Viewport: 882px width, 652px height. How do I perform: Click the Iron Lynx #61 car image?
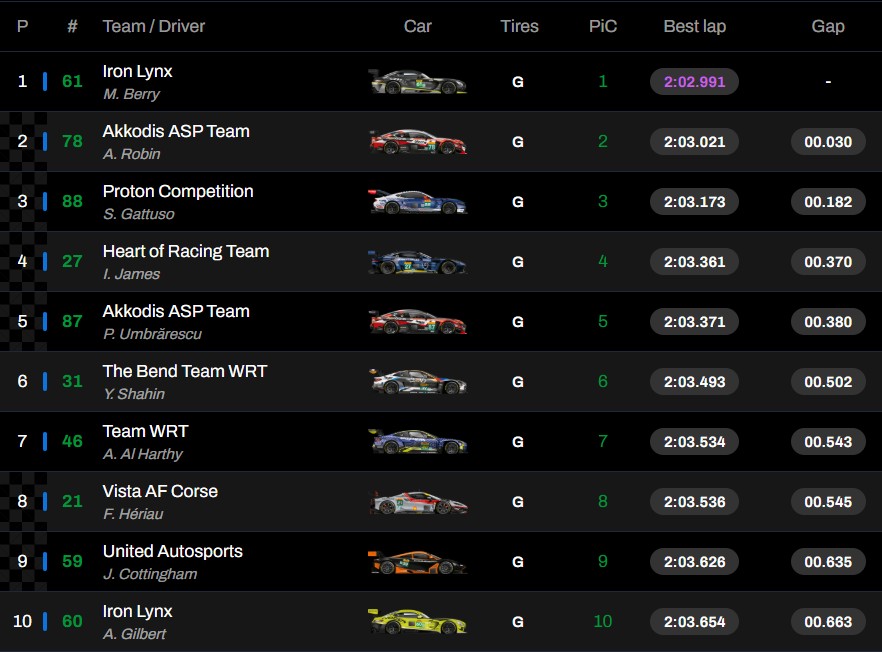[x=417, y=82]
